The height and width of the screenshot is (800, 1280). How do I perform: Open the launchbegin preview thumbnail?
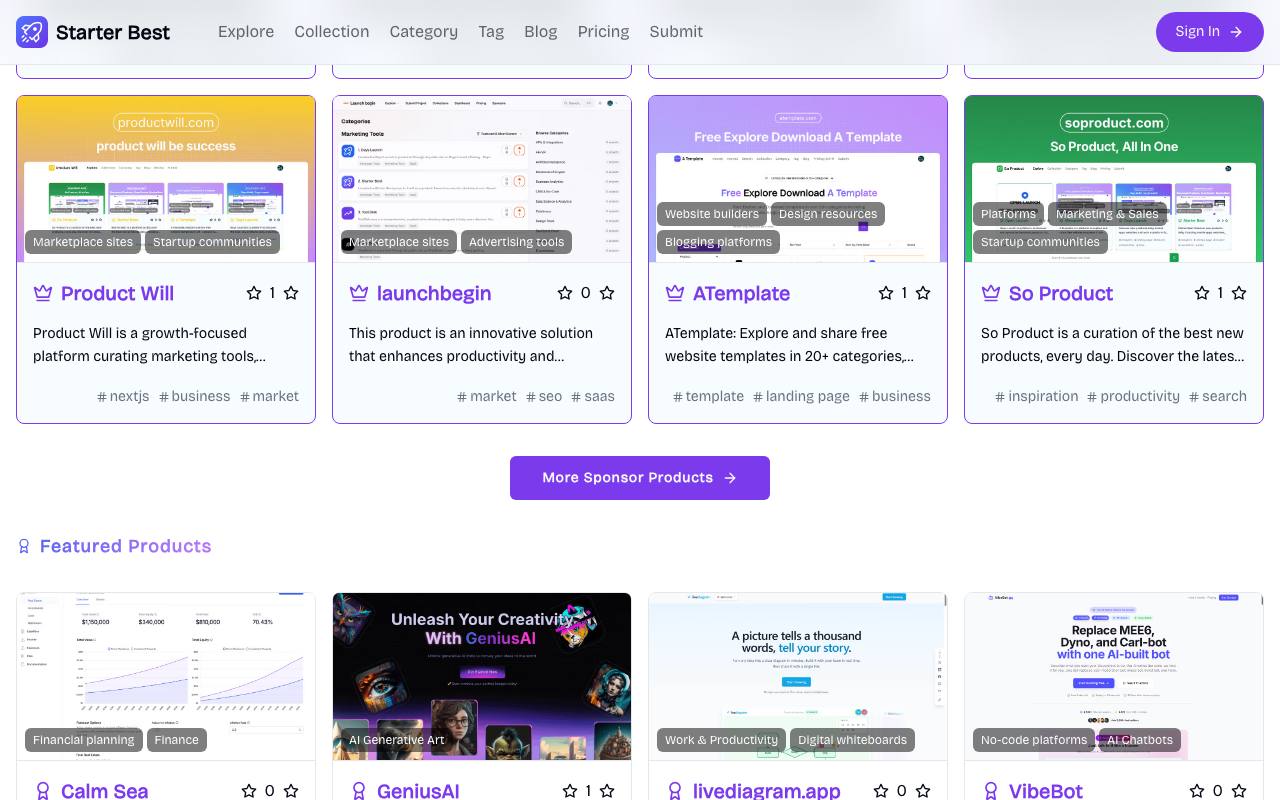point(482,179)
